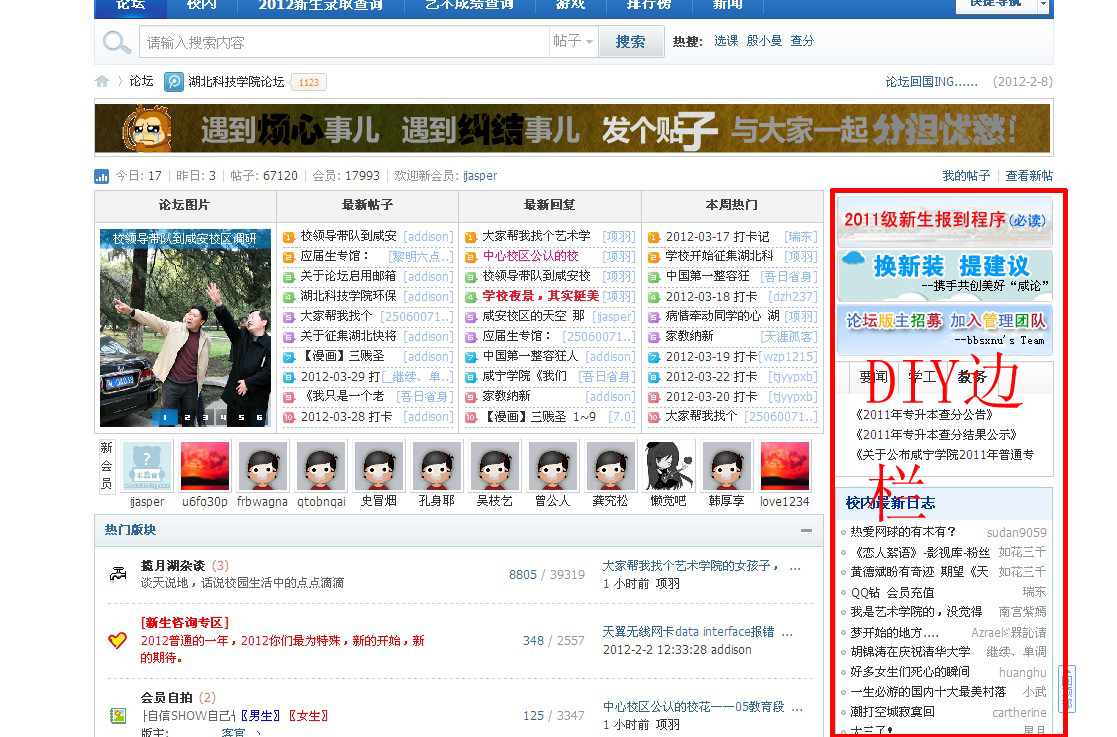Expand the 快捷导航 dropdown arrow

(x=1043, y=4)
